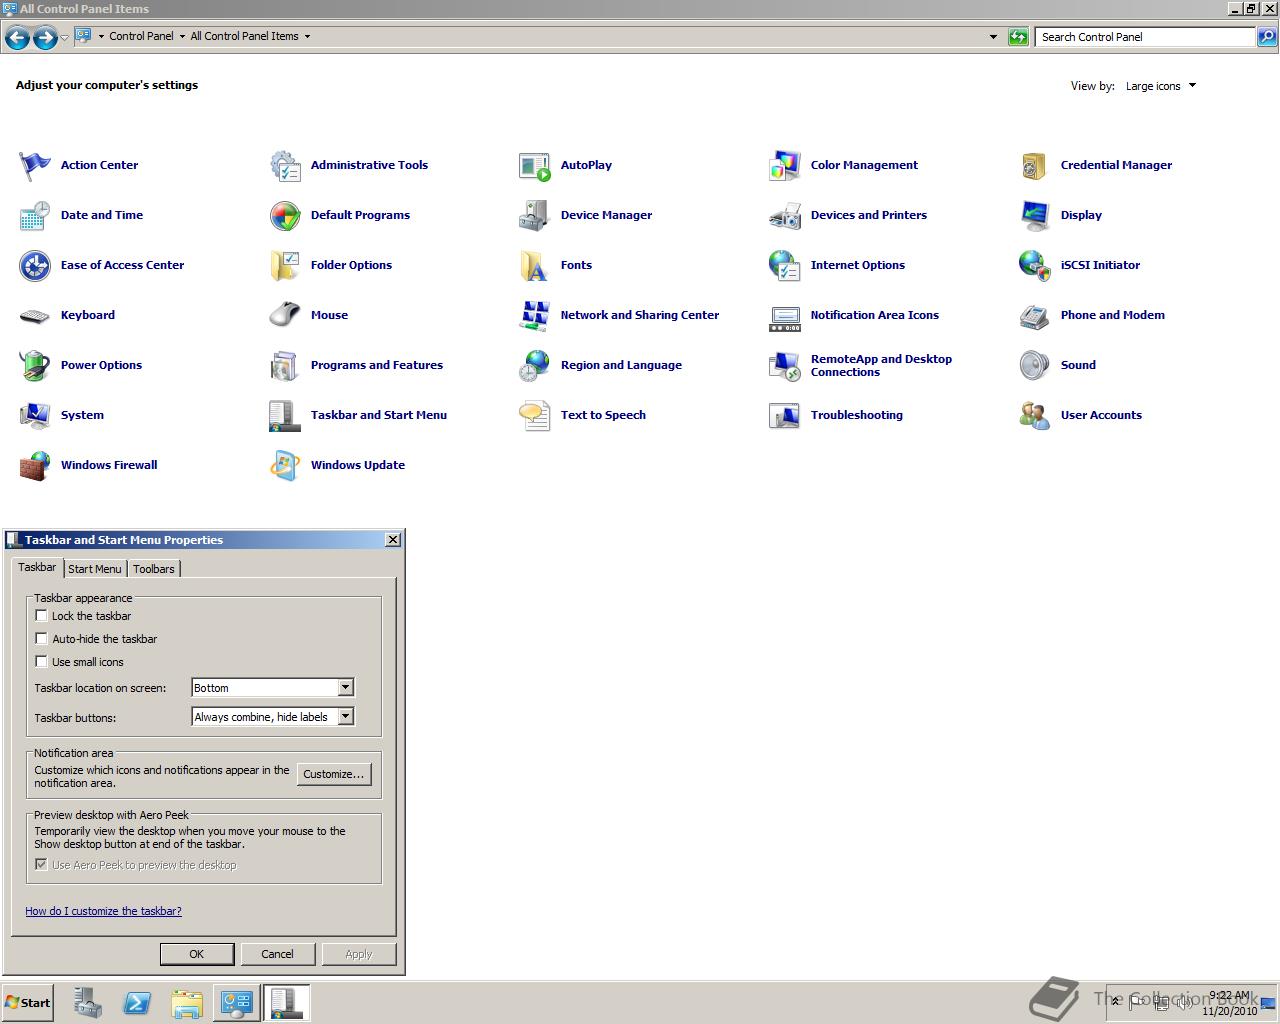The image size is (1280, 1024).
Task: Open the address bar history dropdown arrow
Action: coord(993,37)
